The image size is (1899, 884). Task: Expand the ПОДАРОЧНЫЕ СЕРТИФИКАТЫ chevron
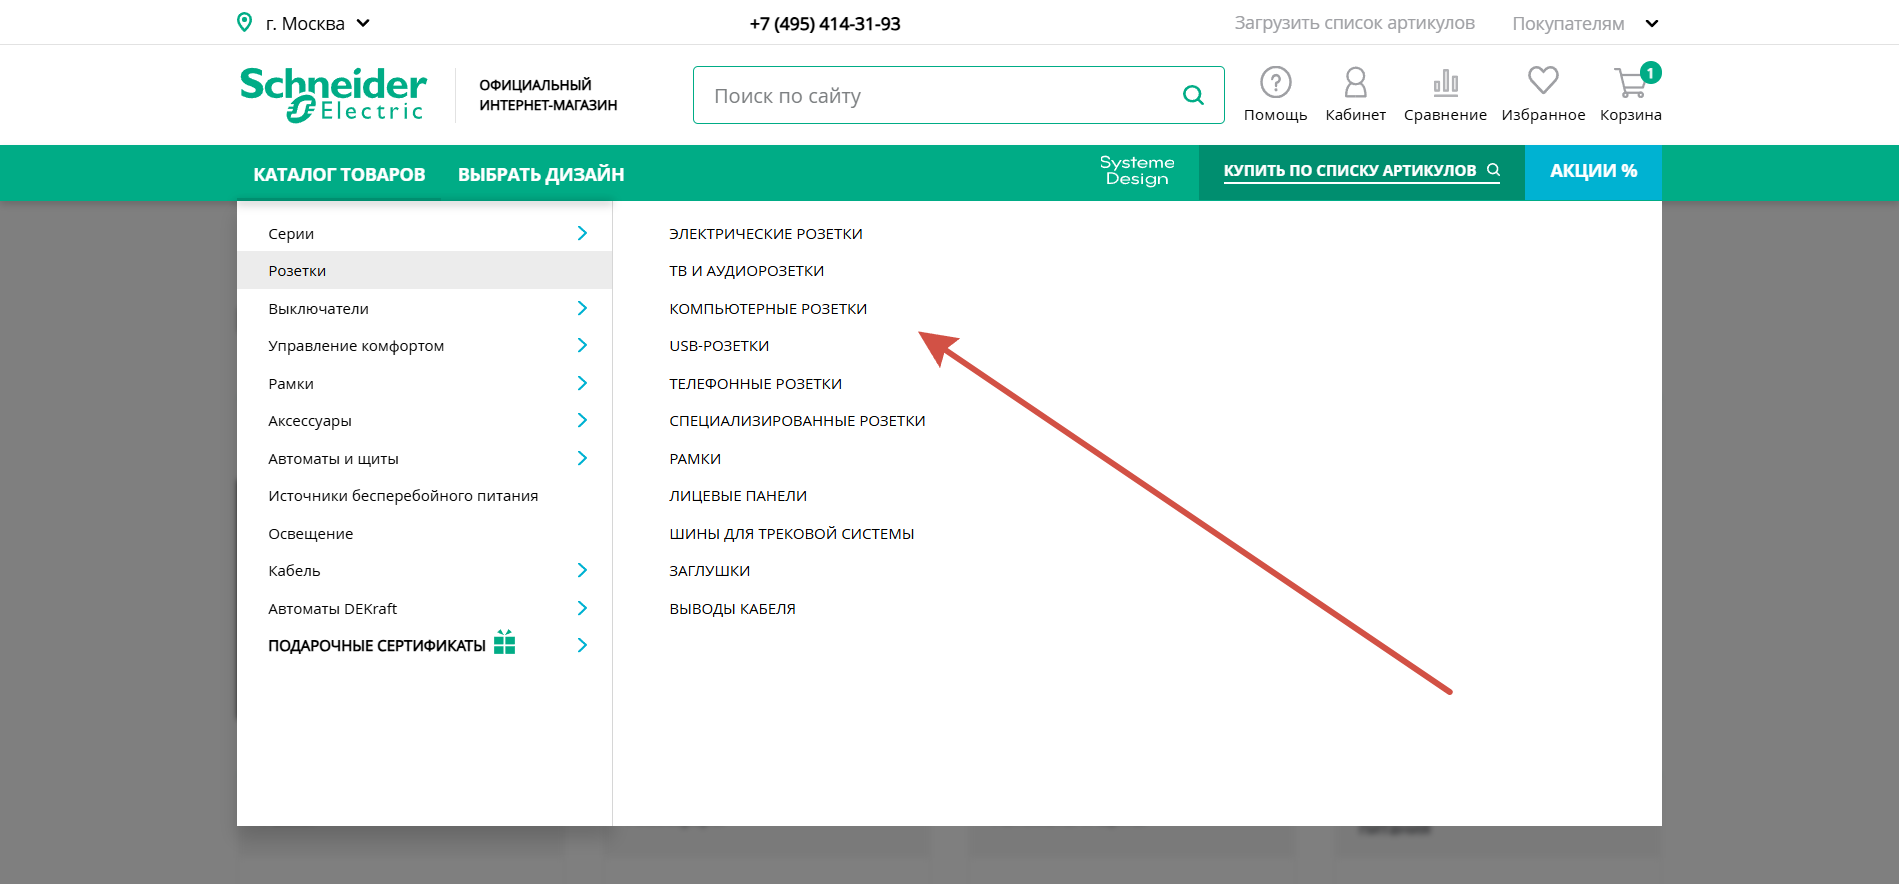click(582, 645)
